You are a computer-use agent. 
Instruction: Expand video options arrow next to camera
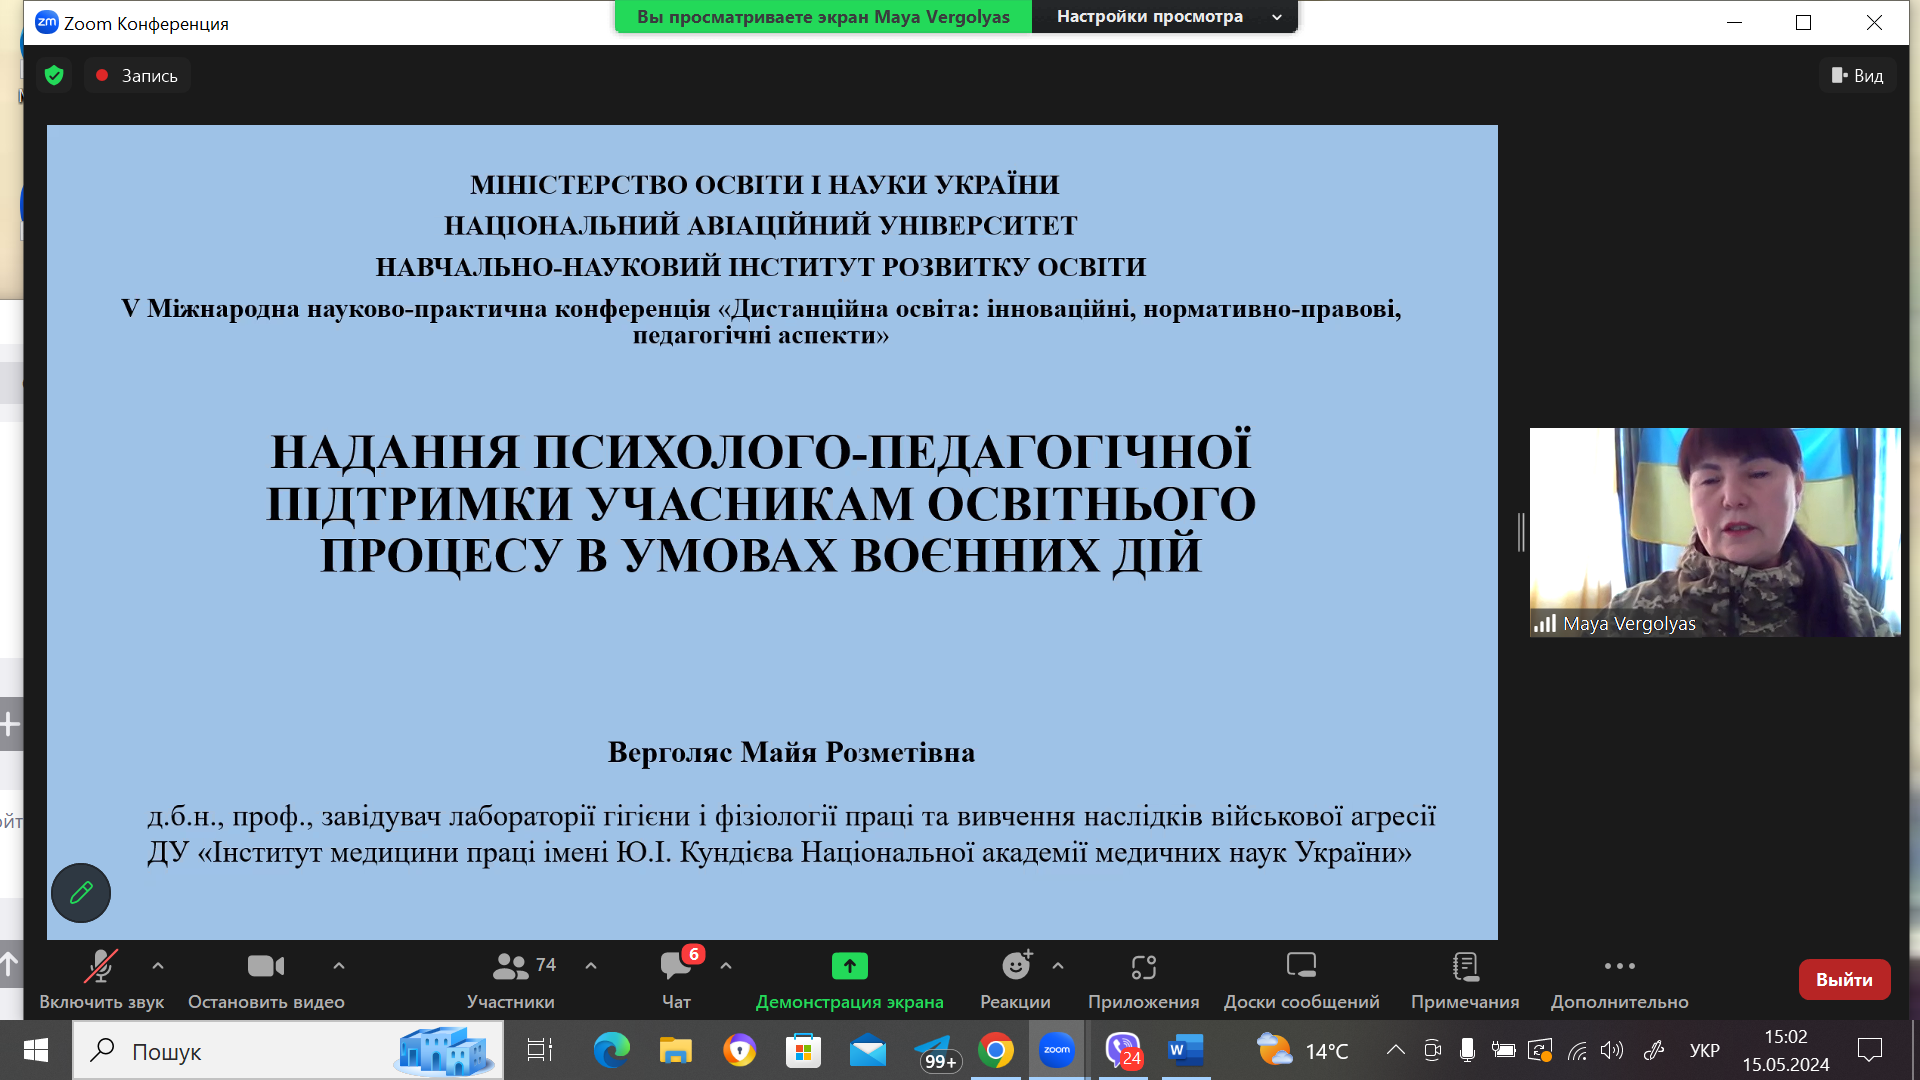tap(339, 966)
